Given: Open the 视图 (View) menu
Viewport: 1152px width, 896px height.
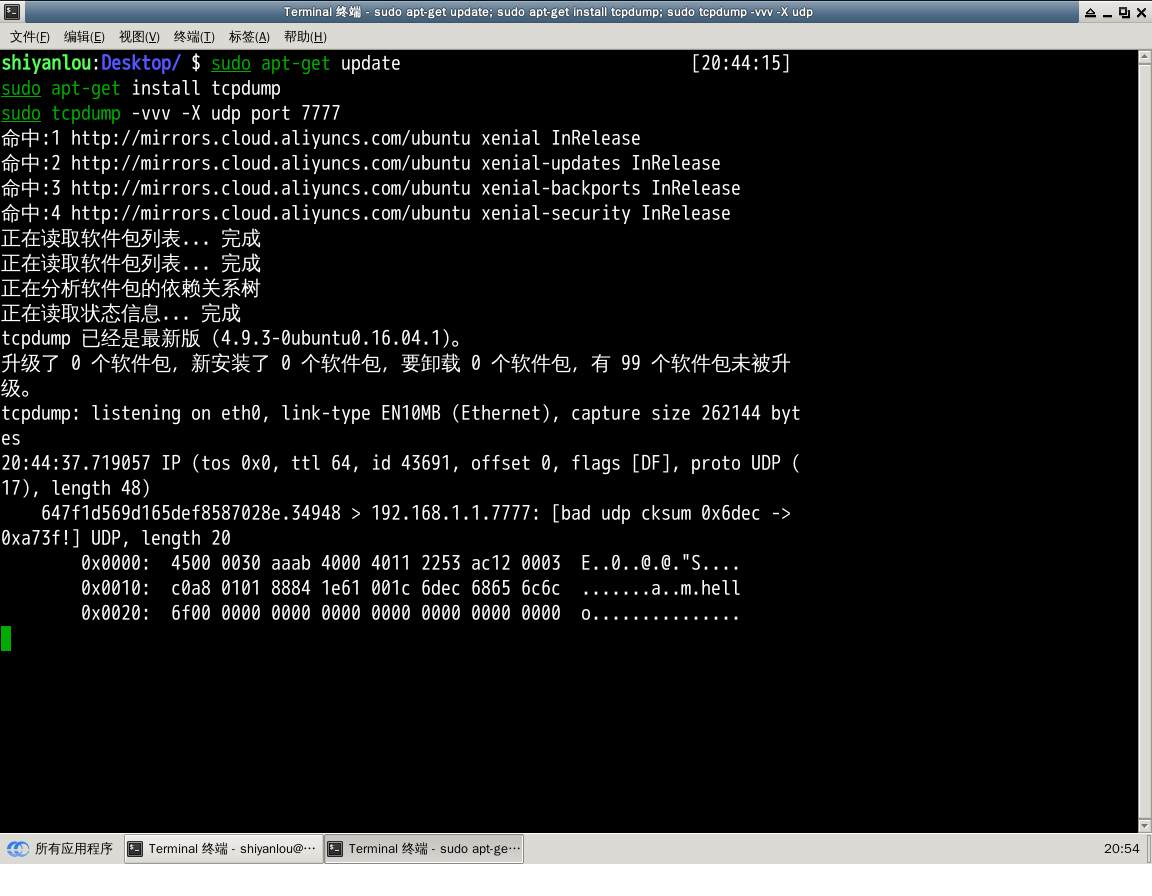Looking at the screenshot, I should (x=139, y=37).
